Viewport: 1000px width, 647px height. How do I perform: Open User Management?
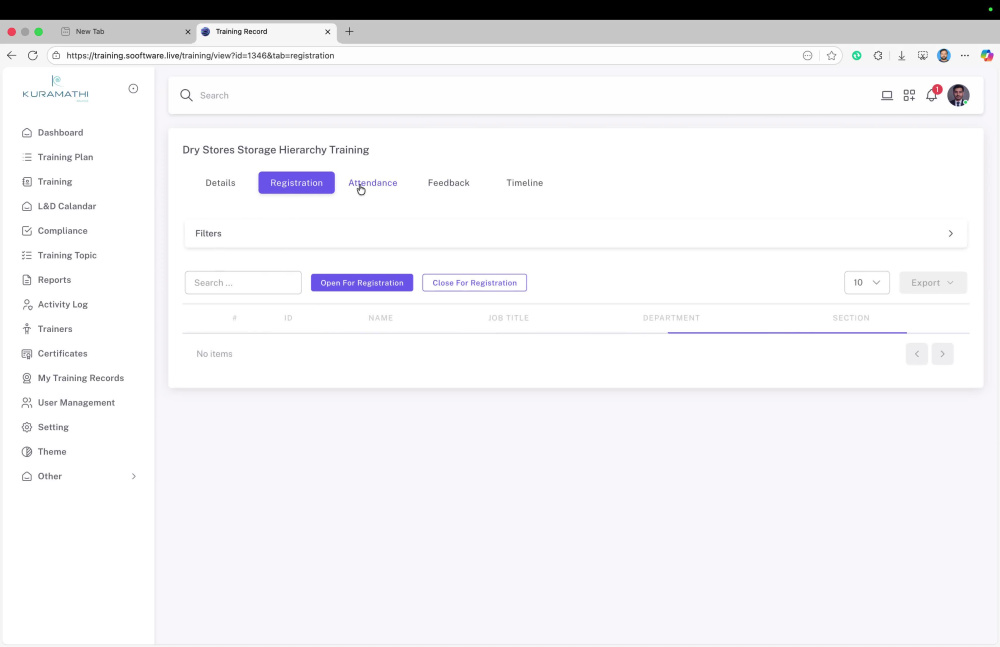(x=76, y=403)
